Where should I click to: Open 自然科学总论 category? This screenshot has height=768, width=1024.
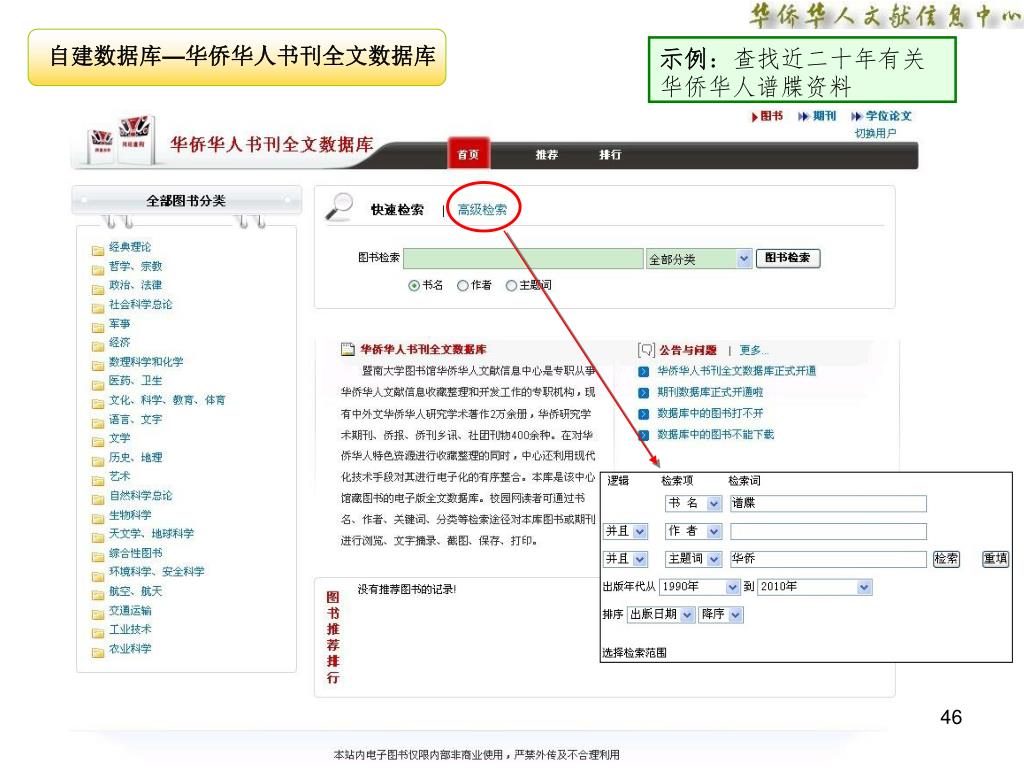140,496
